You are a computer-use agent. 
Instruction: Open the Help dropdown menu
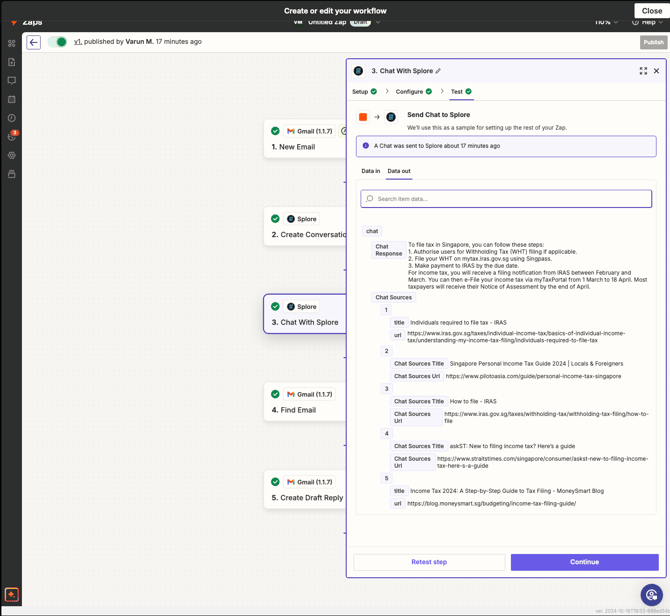647,22
